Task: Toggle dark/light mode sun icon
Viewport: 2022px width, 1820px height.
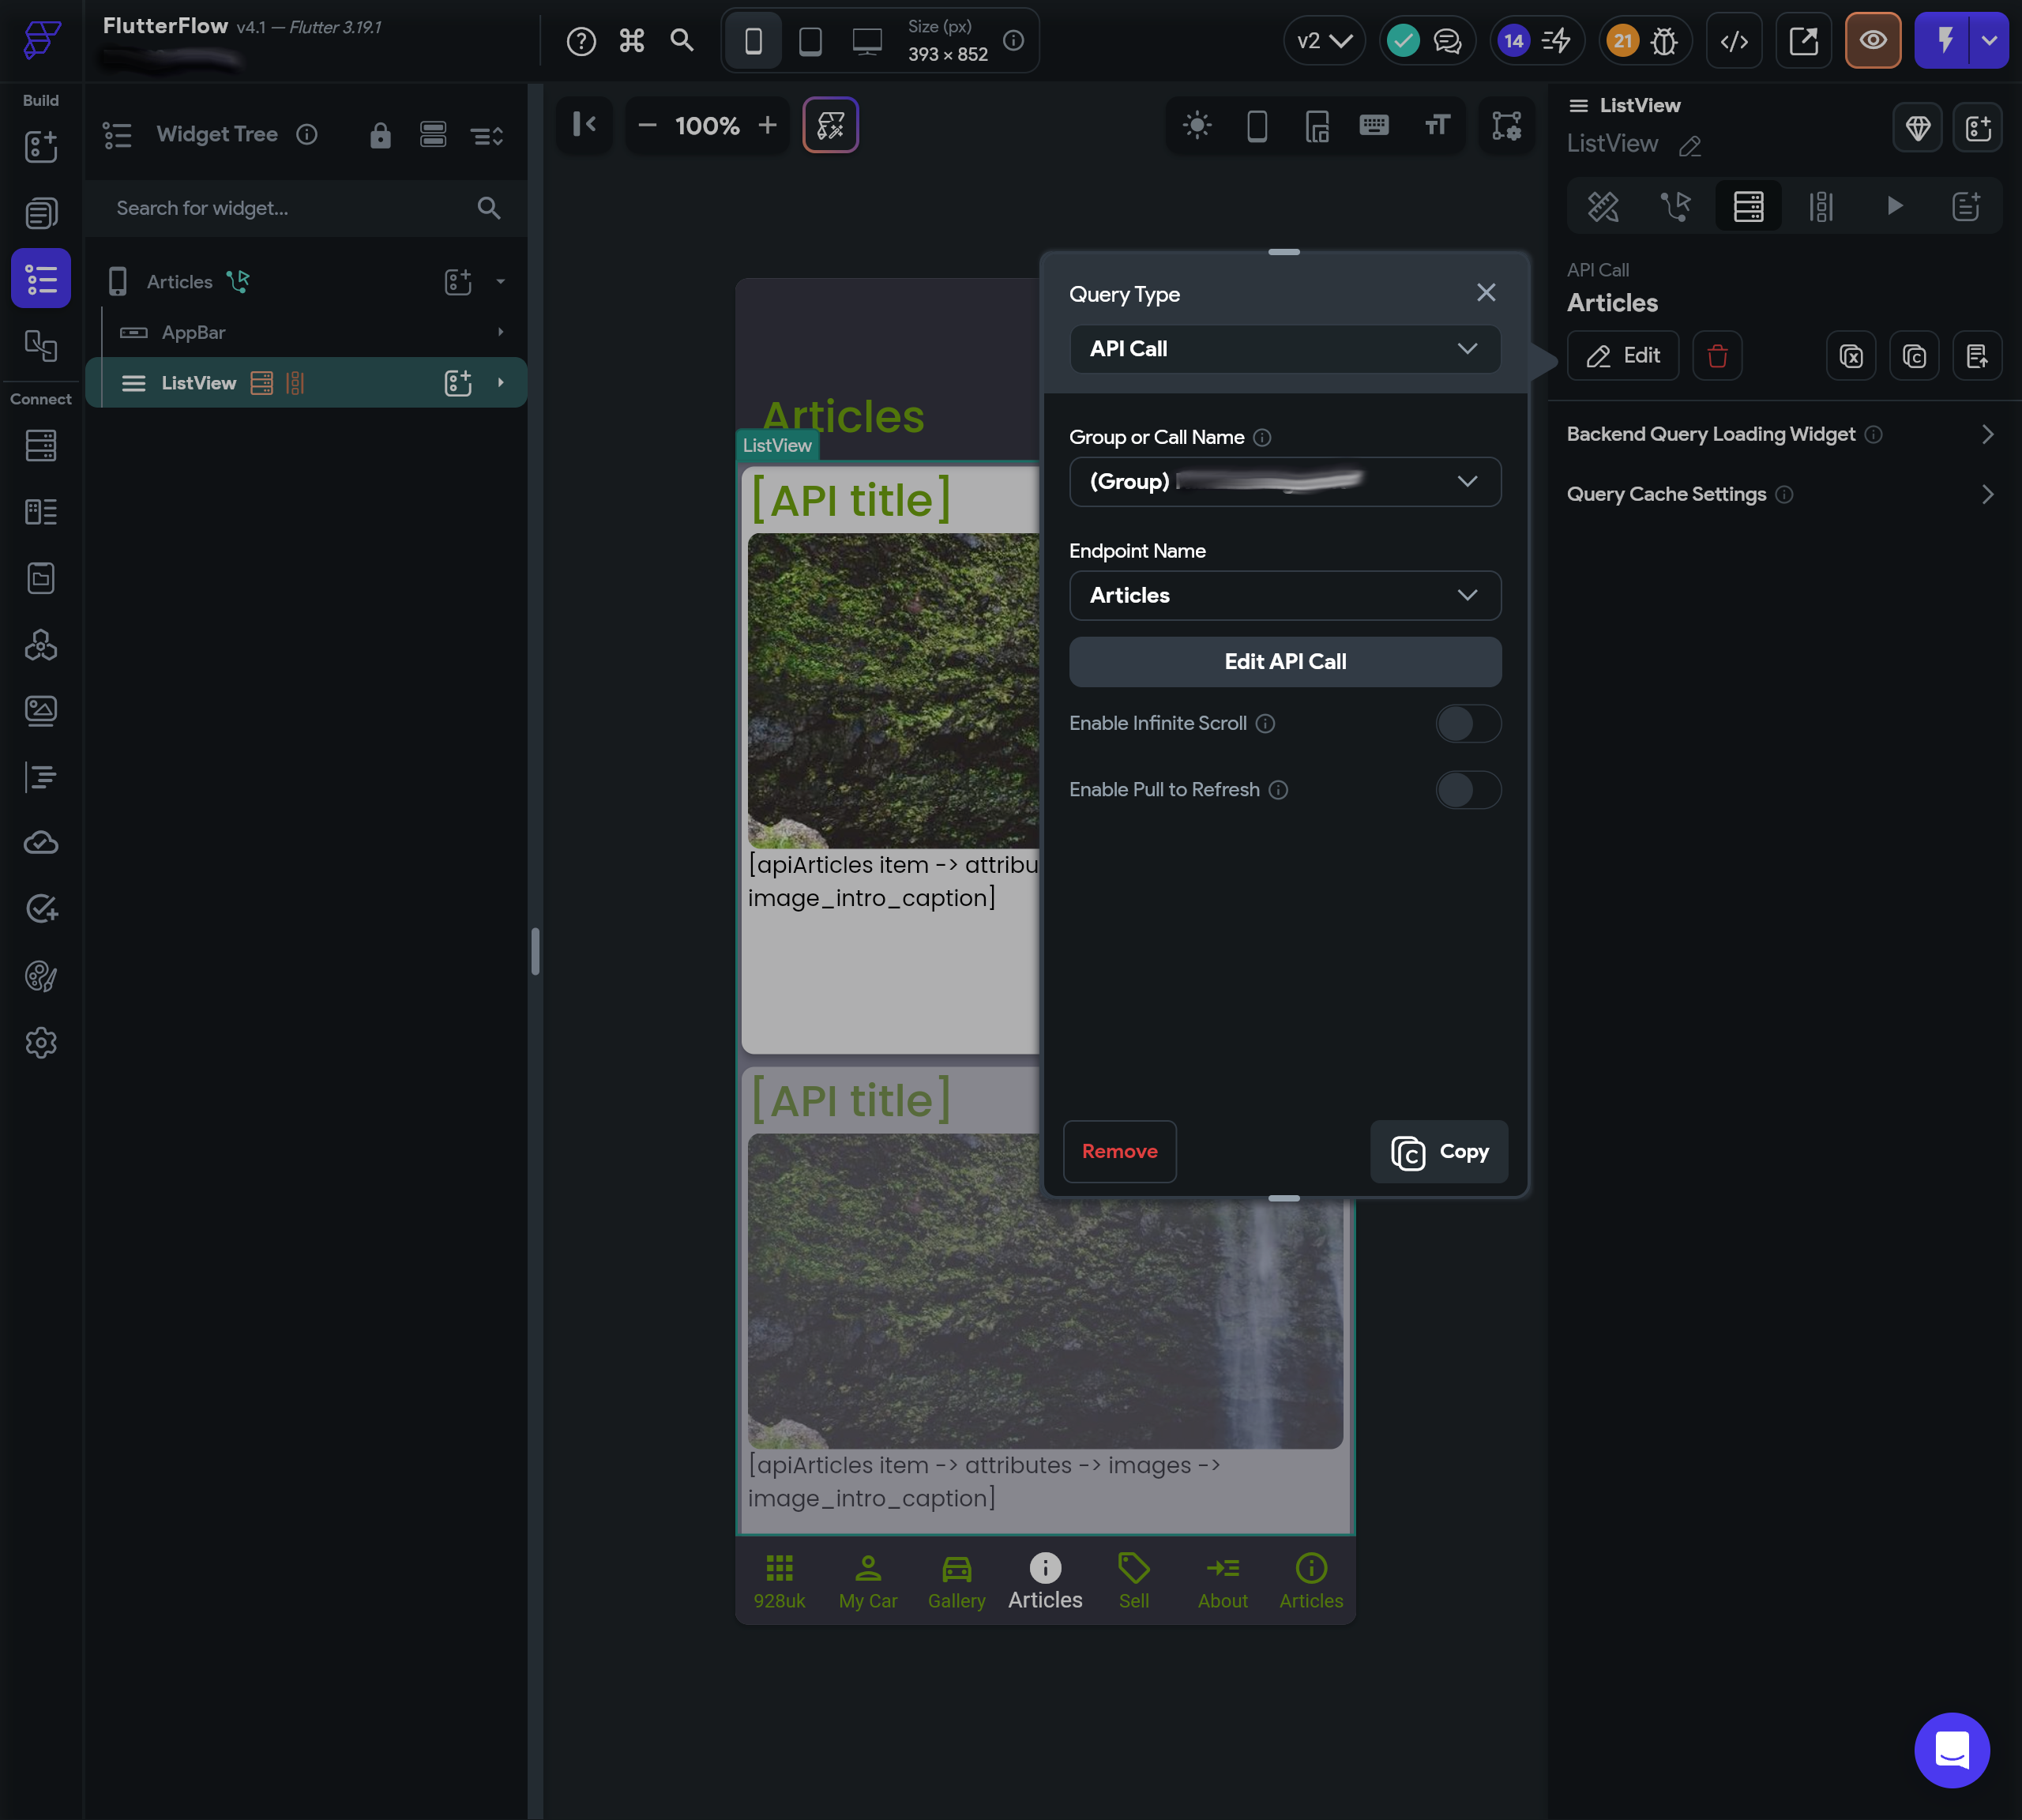Action: point(1197,125)
